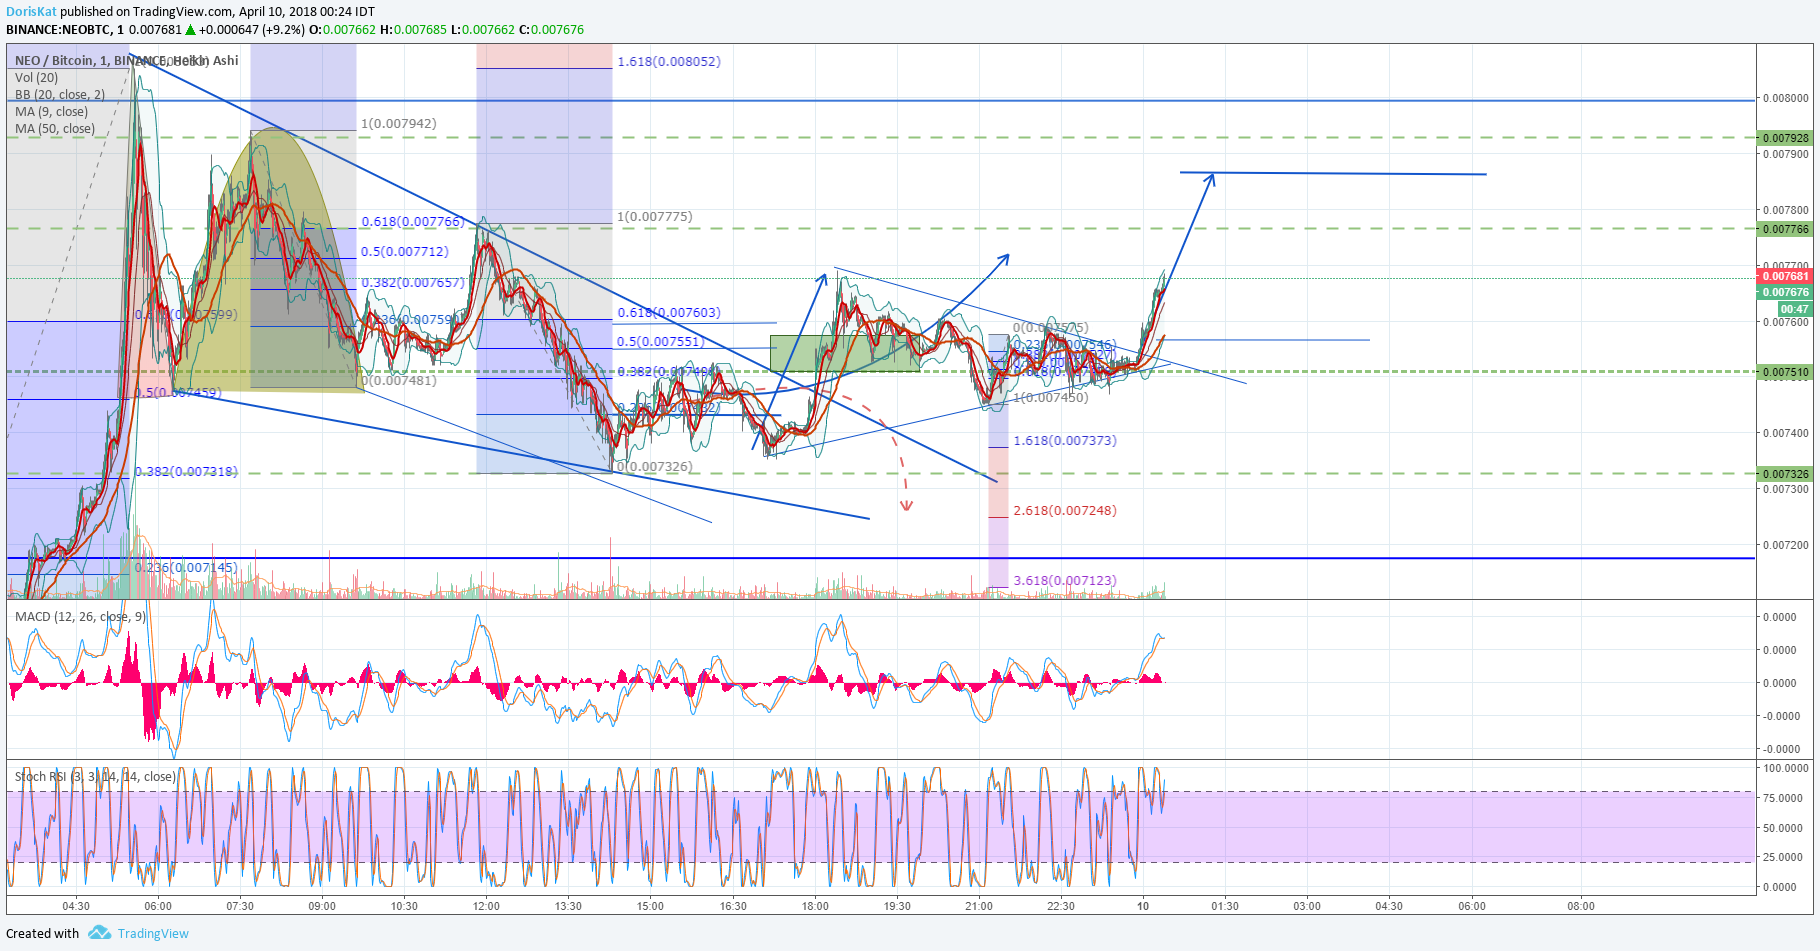Screen dimensions: 1820x951
Task: Click the 12:00 time axis label
Action: coord(486,907)
